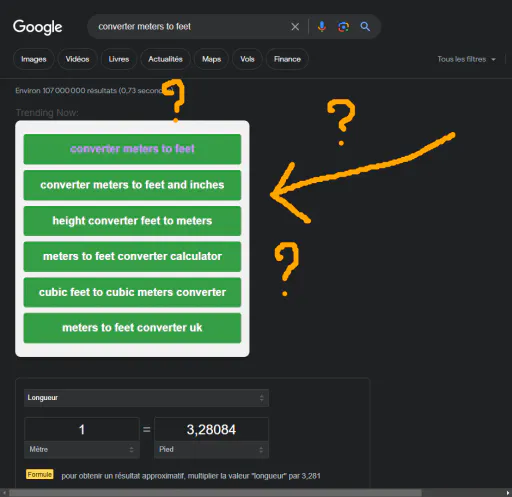Open the Mètre unit selector
Image resolution: width=512 pixels, height=497 pixels.
[82, 449]
